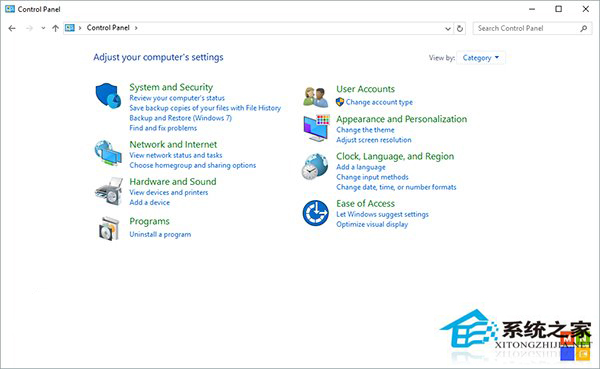Click Add a device link
600x369 pixels.
(x=150, y=202)
